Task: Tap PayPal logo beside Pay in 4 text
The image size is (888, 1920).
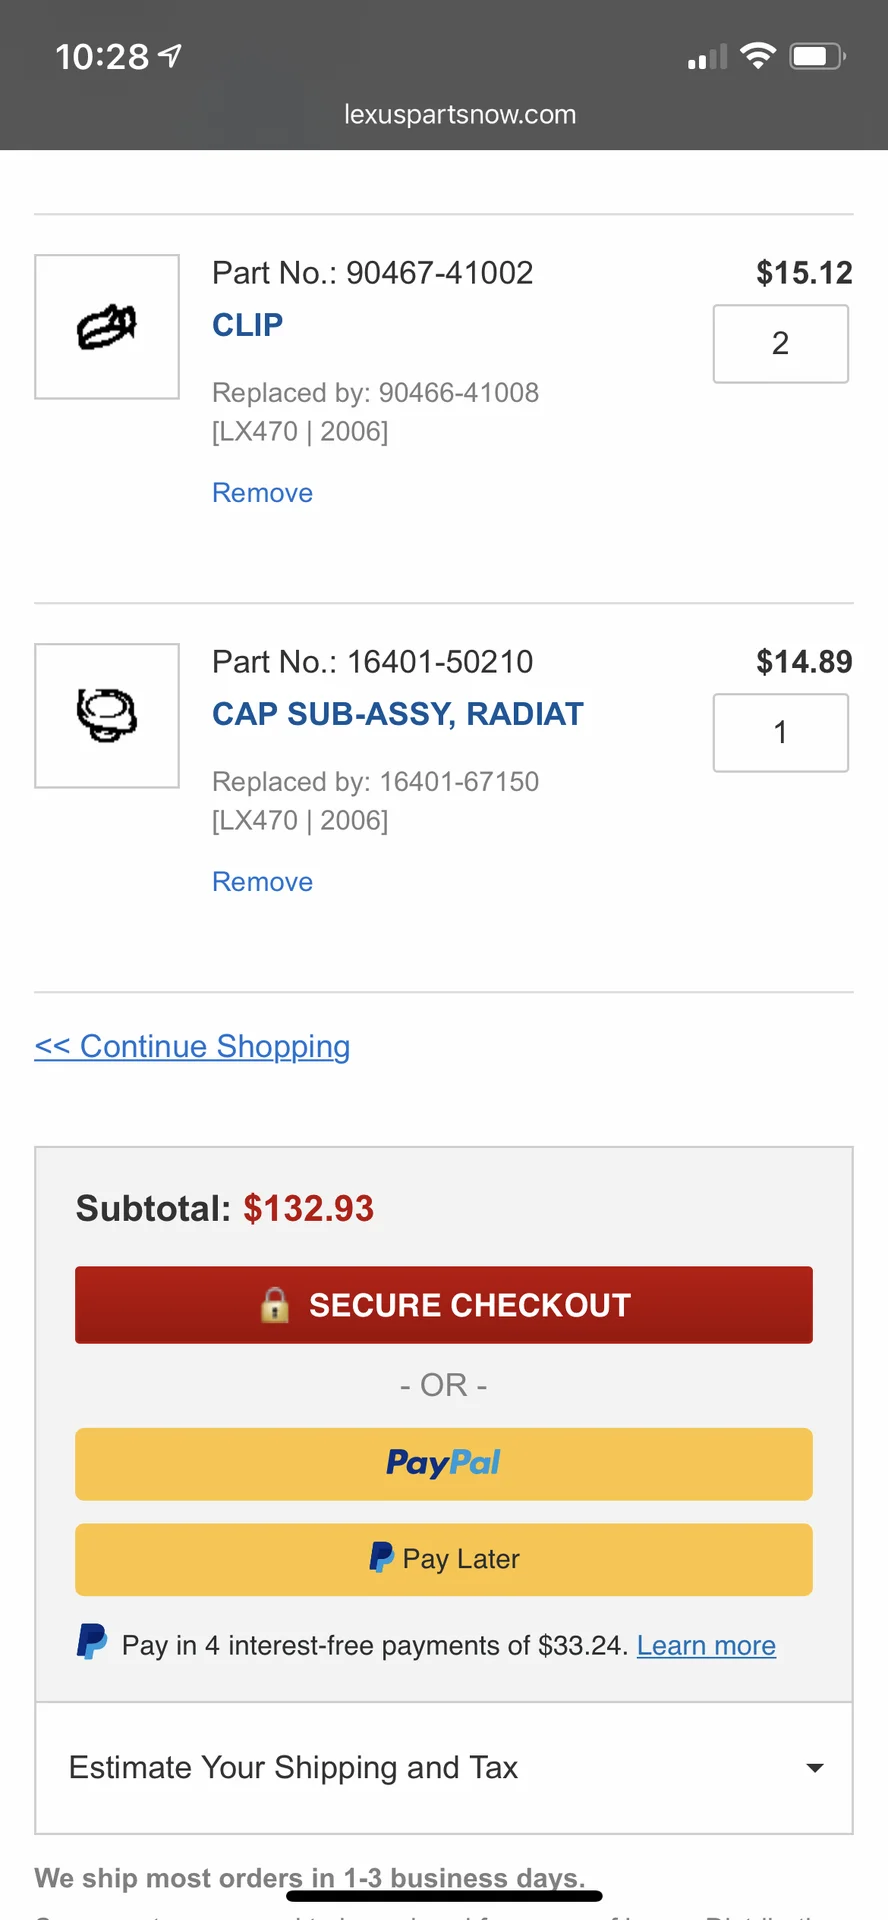Action: click(x=92, y=1642)
